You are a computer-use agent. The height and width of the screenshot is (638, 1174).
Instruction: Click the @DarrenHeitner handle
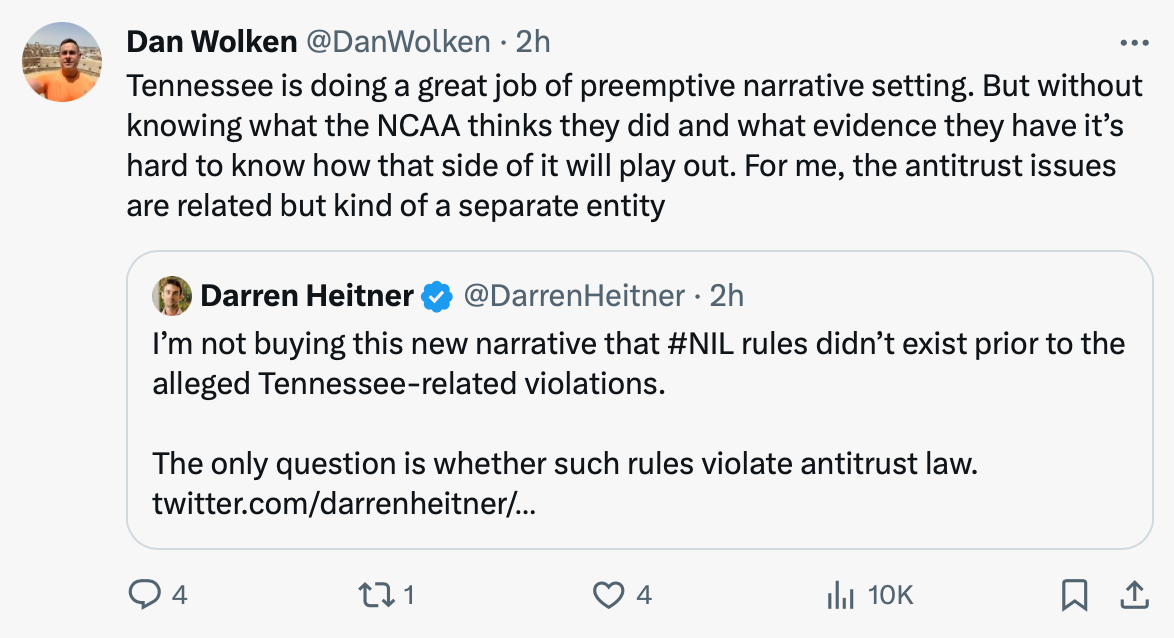click(x=575, y=296)
